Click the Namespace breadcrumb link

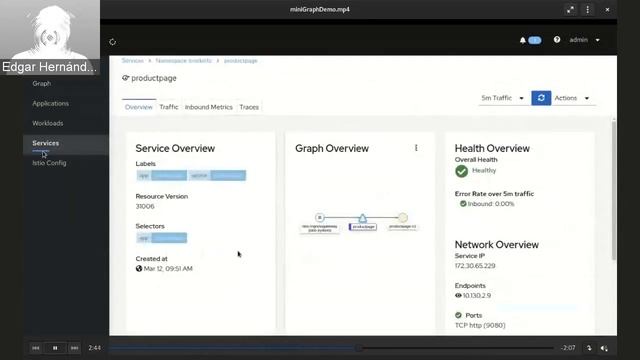tap(184, 60)
